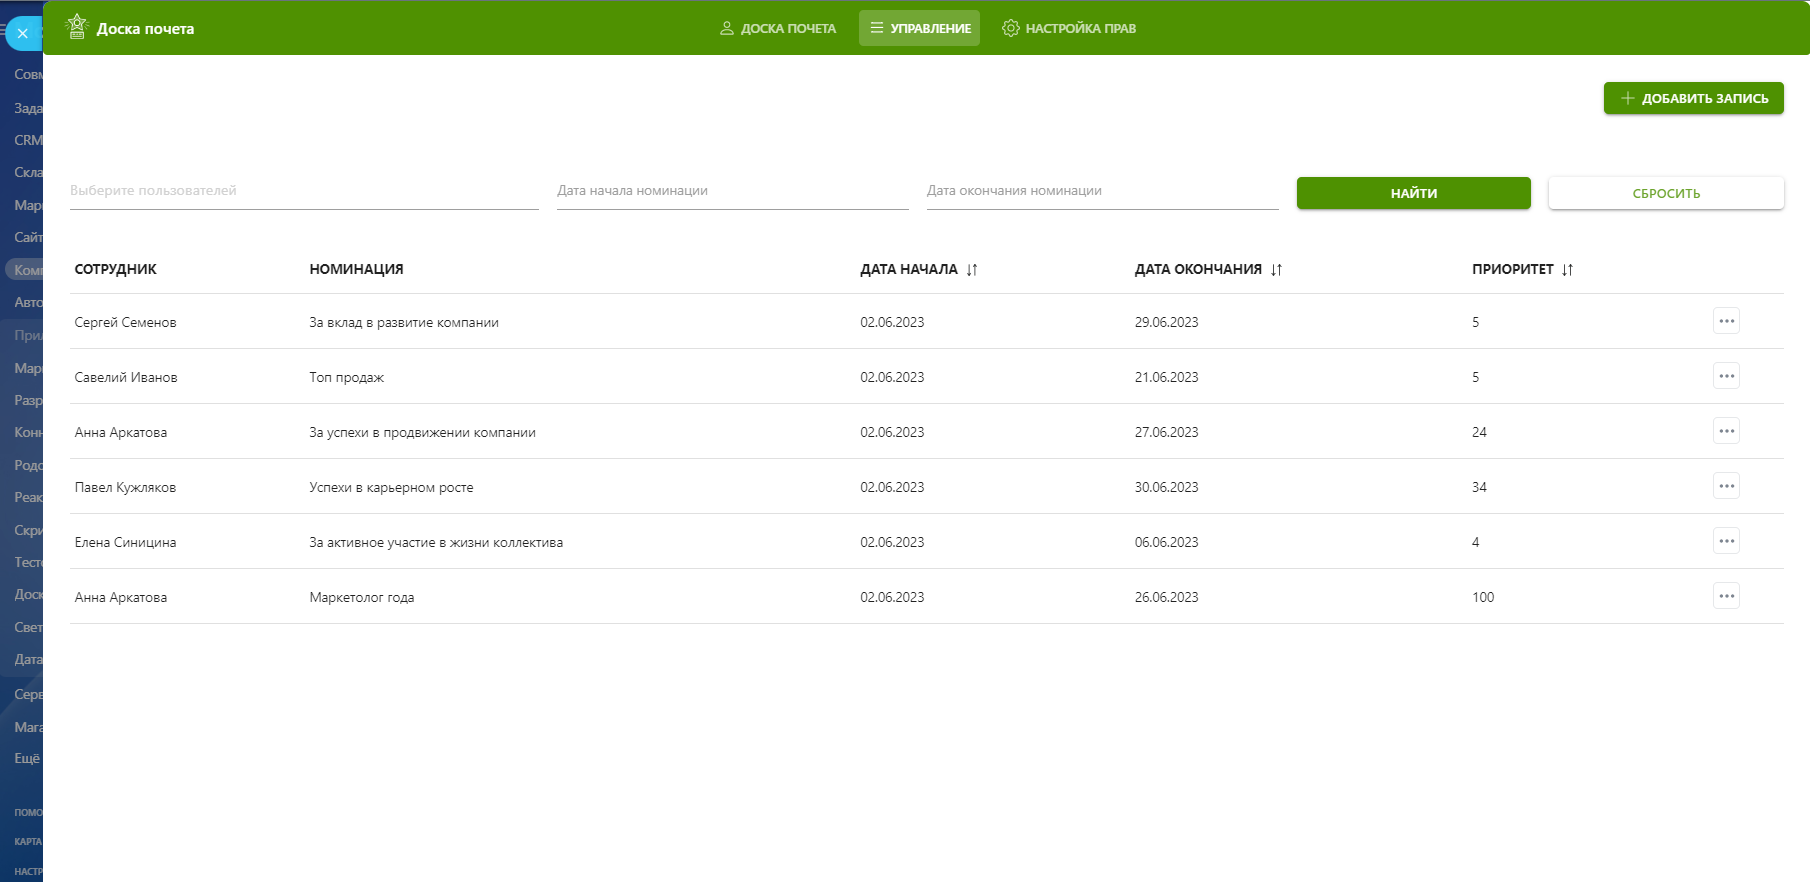Image resolution: width=1810 pixels, height=882 pixels.
Task: Reset filters with Сбросить button
Action: coord(1665,193)
